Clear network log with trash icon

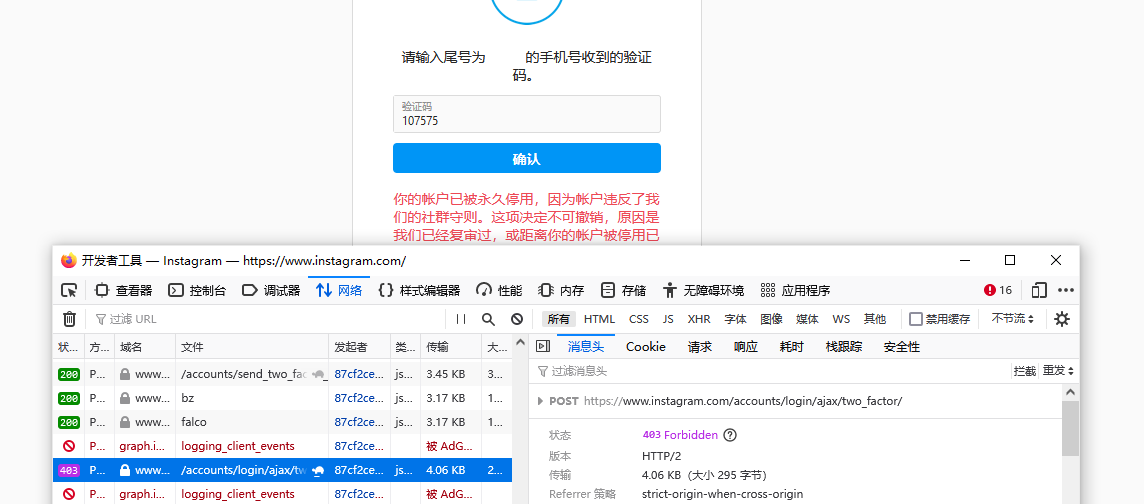pyautogui.click(x=69, y=319)
